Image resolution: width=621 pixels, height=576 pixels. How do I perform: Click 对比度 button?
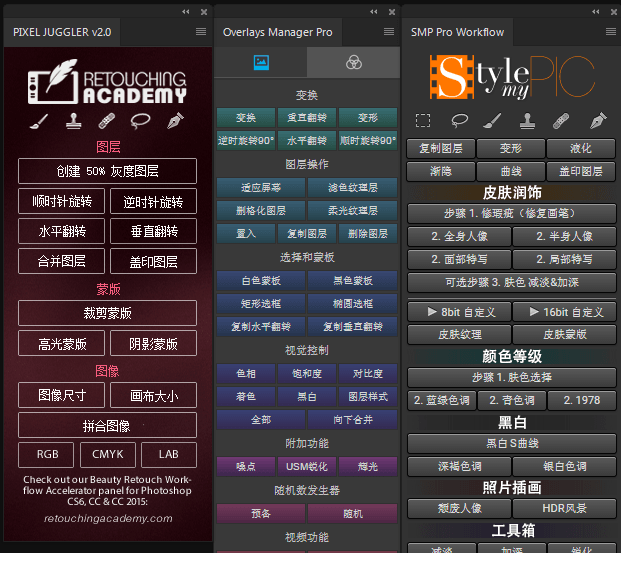point(368,374)
